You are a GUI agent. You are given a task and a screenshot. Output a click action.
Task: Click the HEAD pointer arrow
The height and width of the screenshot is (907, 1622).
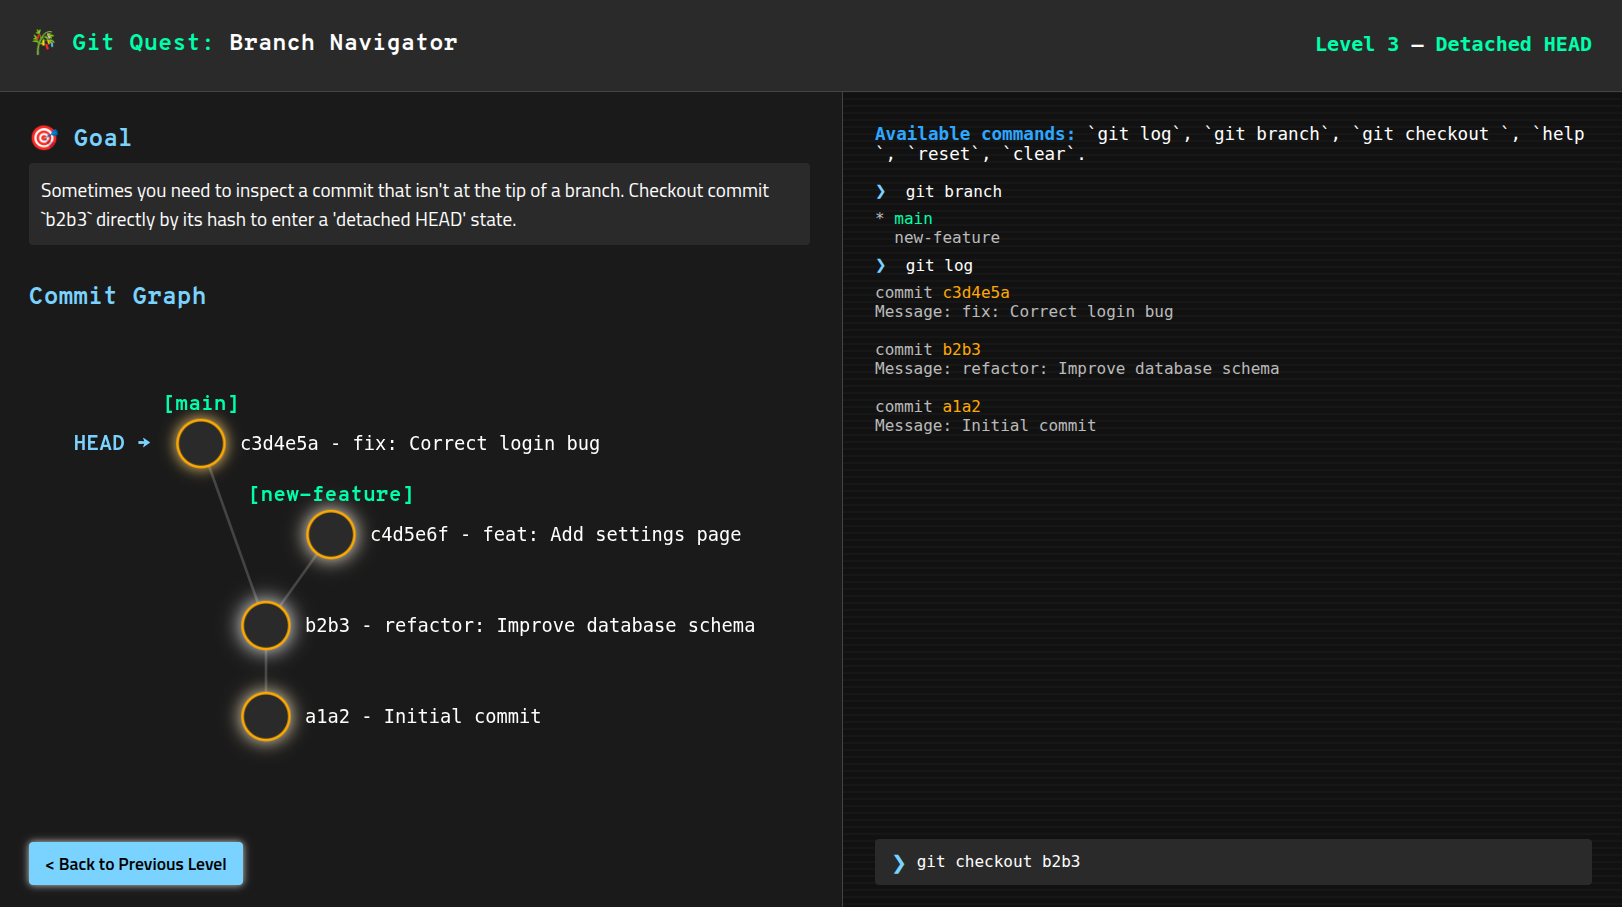coord(144,443)
